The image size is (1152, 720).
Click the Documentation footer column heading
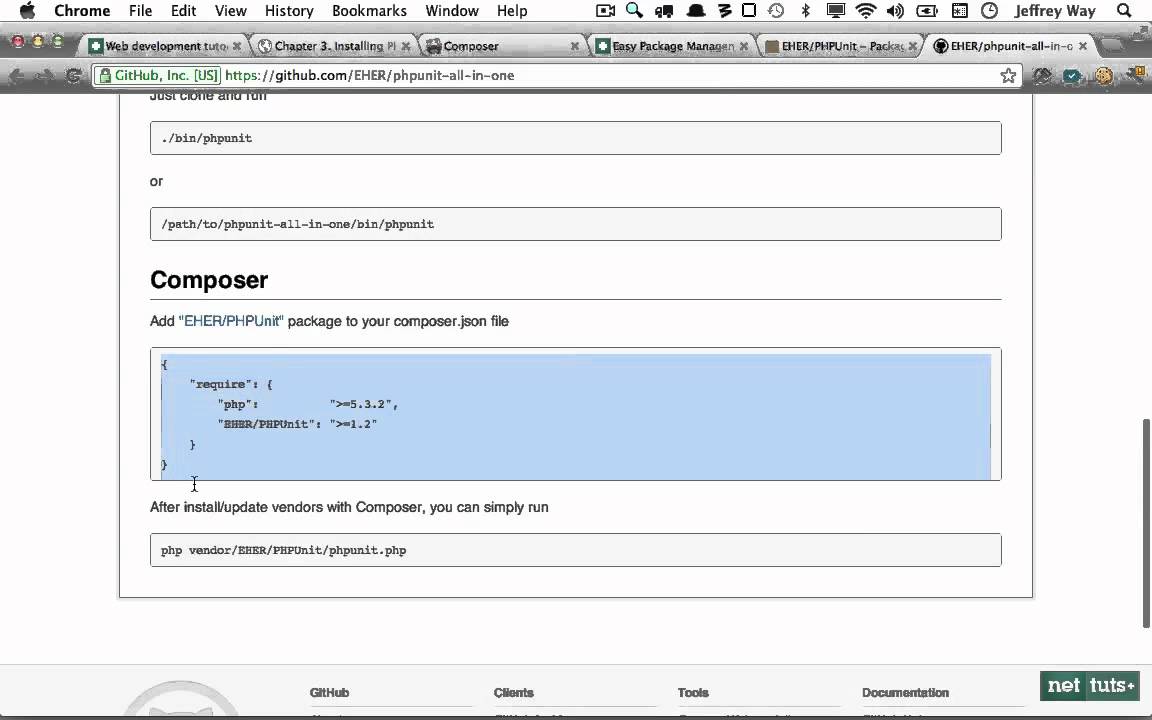(905, 693)
